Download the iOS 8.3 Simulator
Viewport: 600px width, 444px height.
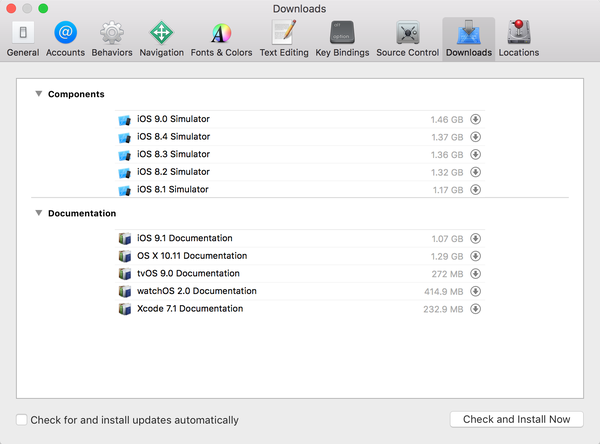click(475, 155)
